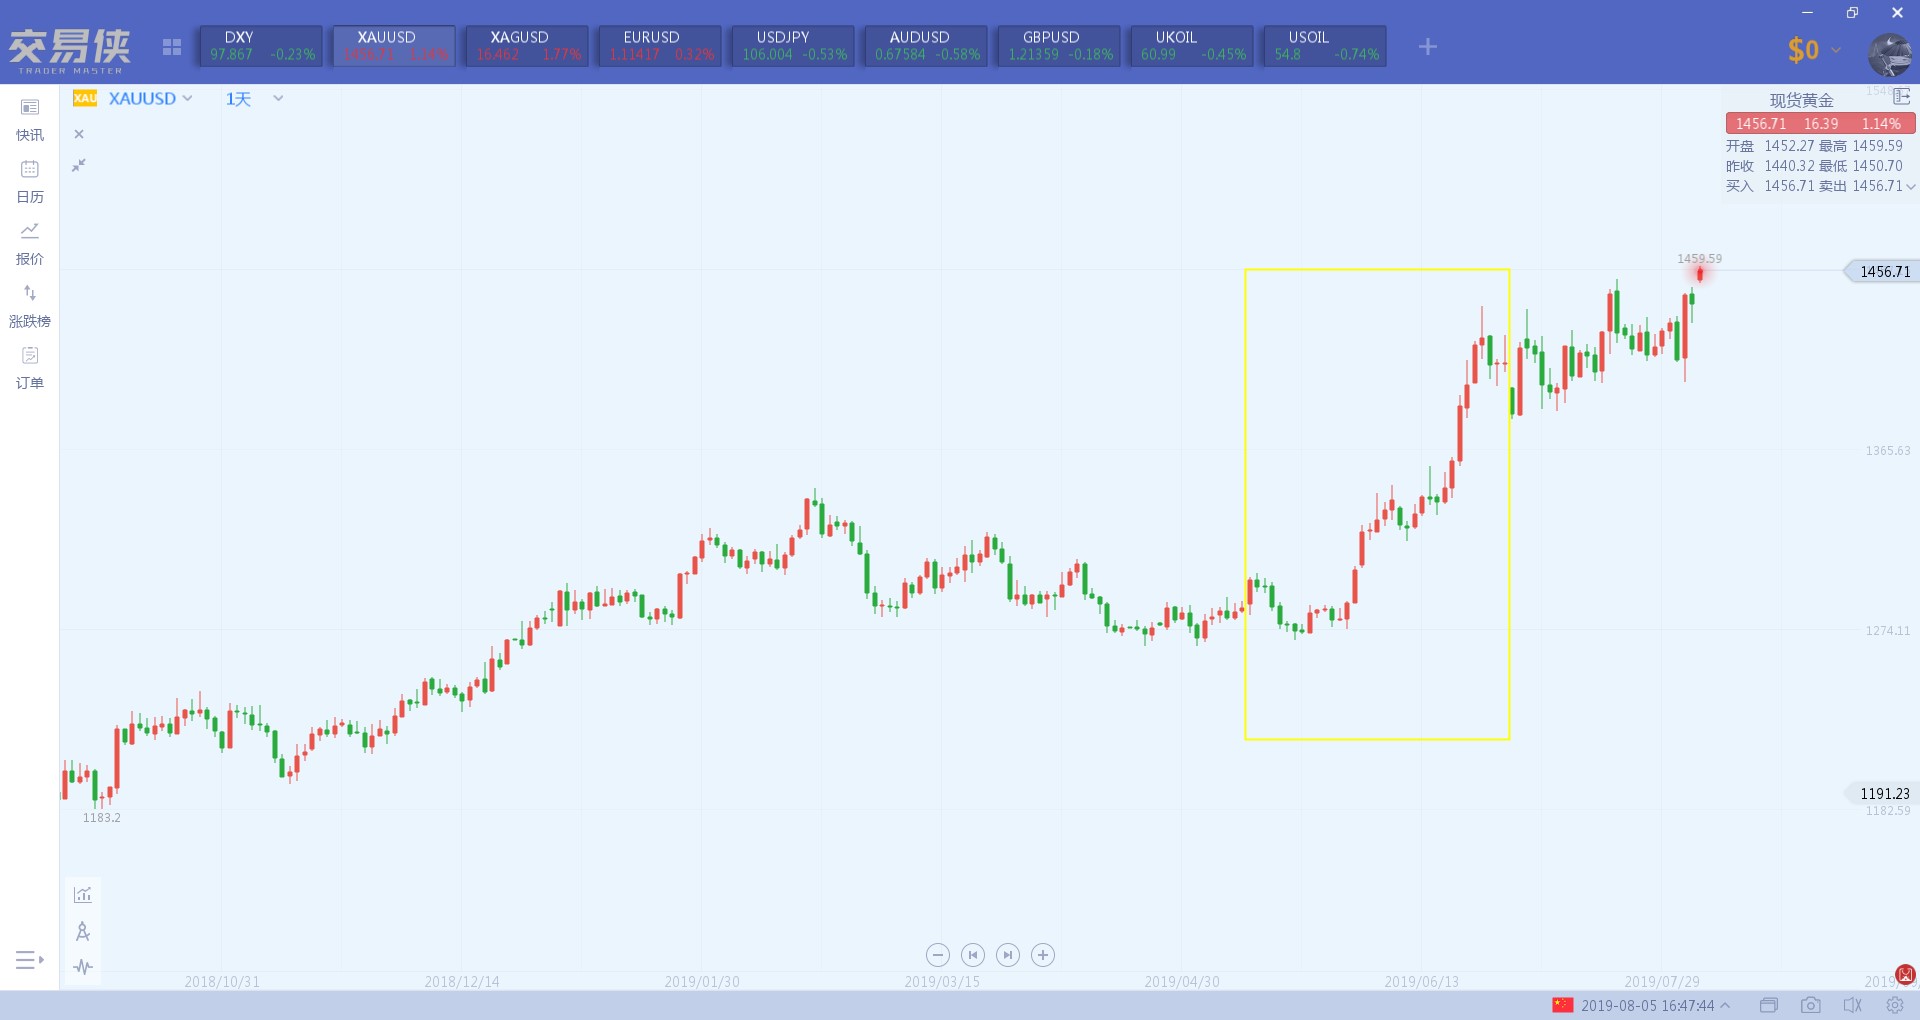Click the current price label 1456.71 on axis
This screenshot has width=1920, height=1020.
pos(1882,271)
